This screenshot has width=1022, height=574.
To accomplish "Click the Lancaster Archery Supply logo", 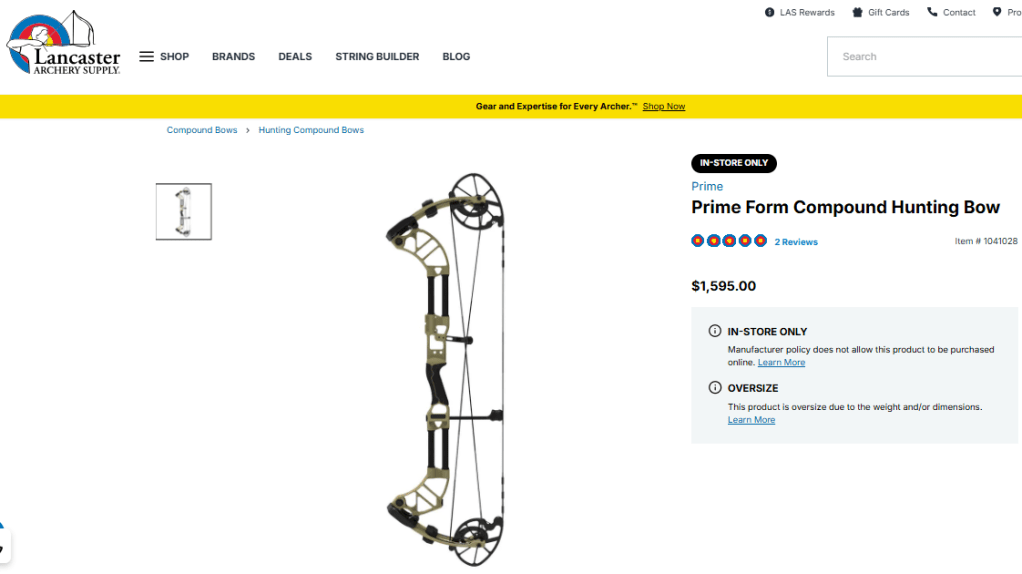I will coord(64,45).
